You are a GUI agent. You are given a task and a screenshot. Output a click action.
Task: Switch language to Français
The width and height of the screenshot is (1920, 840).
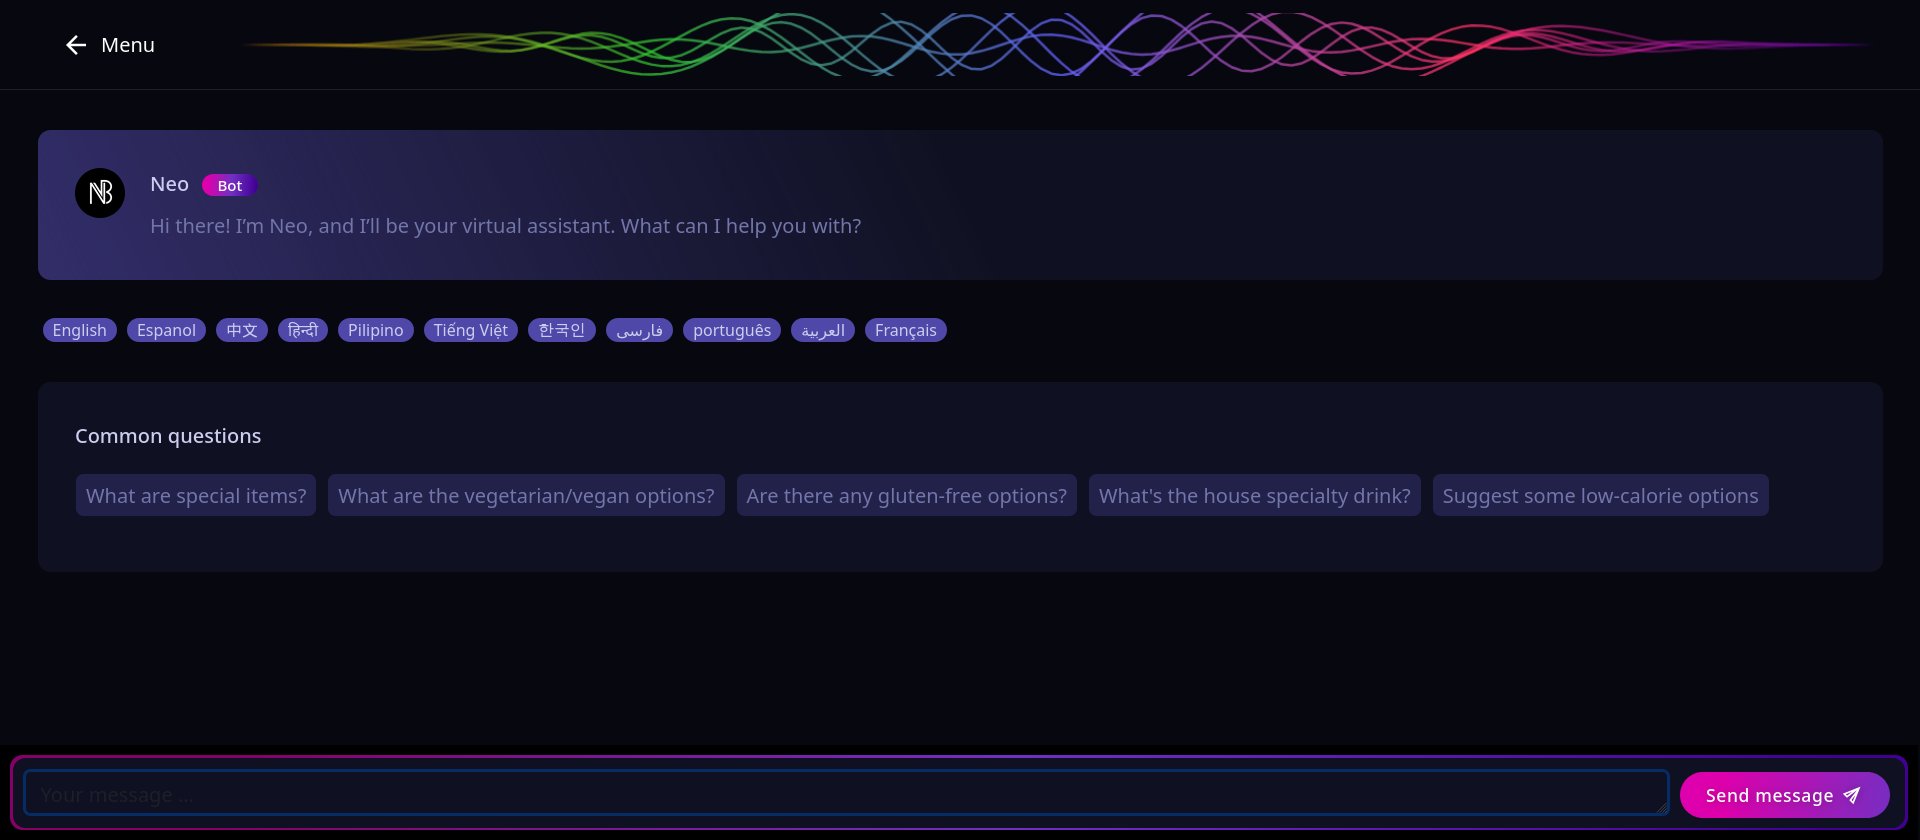click(x=905, y=330)
